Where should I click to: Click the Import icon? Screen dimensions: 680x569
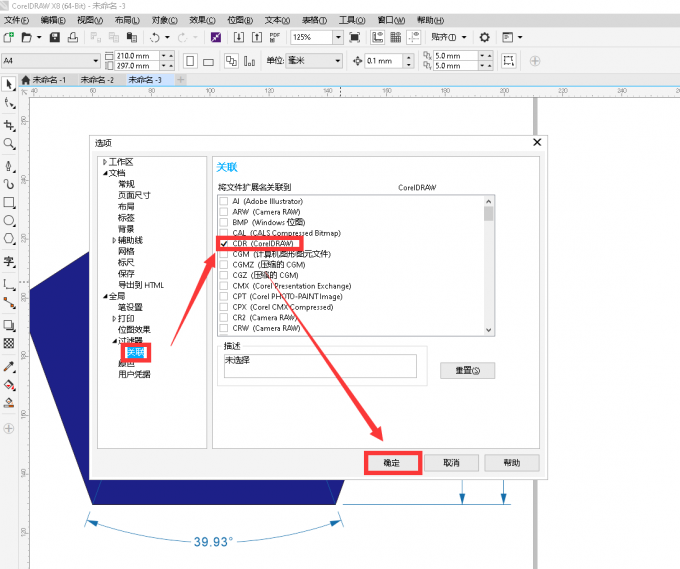tap(239, 37)
